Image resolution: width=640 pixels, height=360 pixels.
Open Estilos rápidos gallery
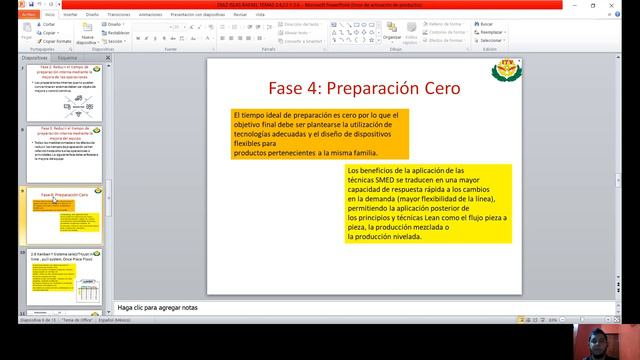411,33
